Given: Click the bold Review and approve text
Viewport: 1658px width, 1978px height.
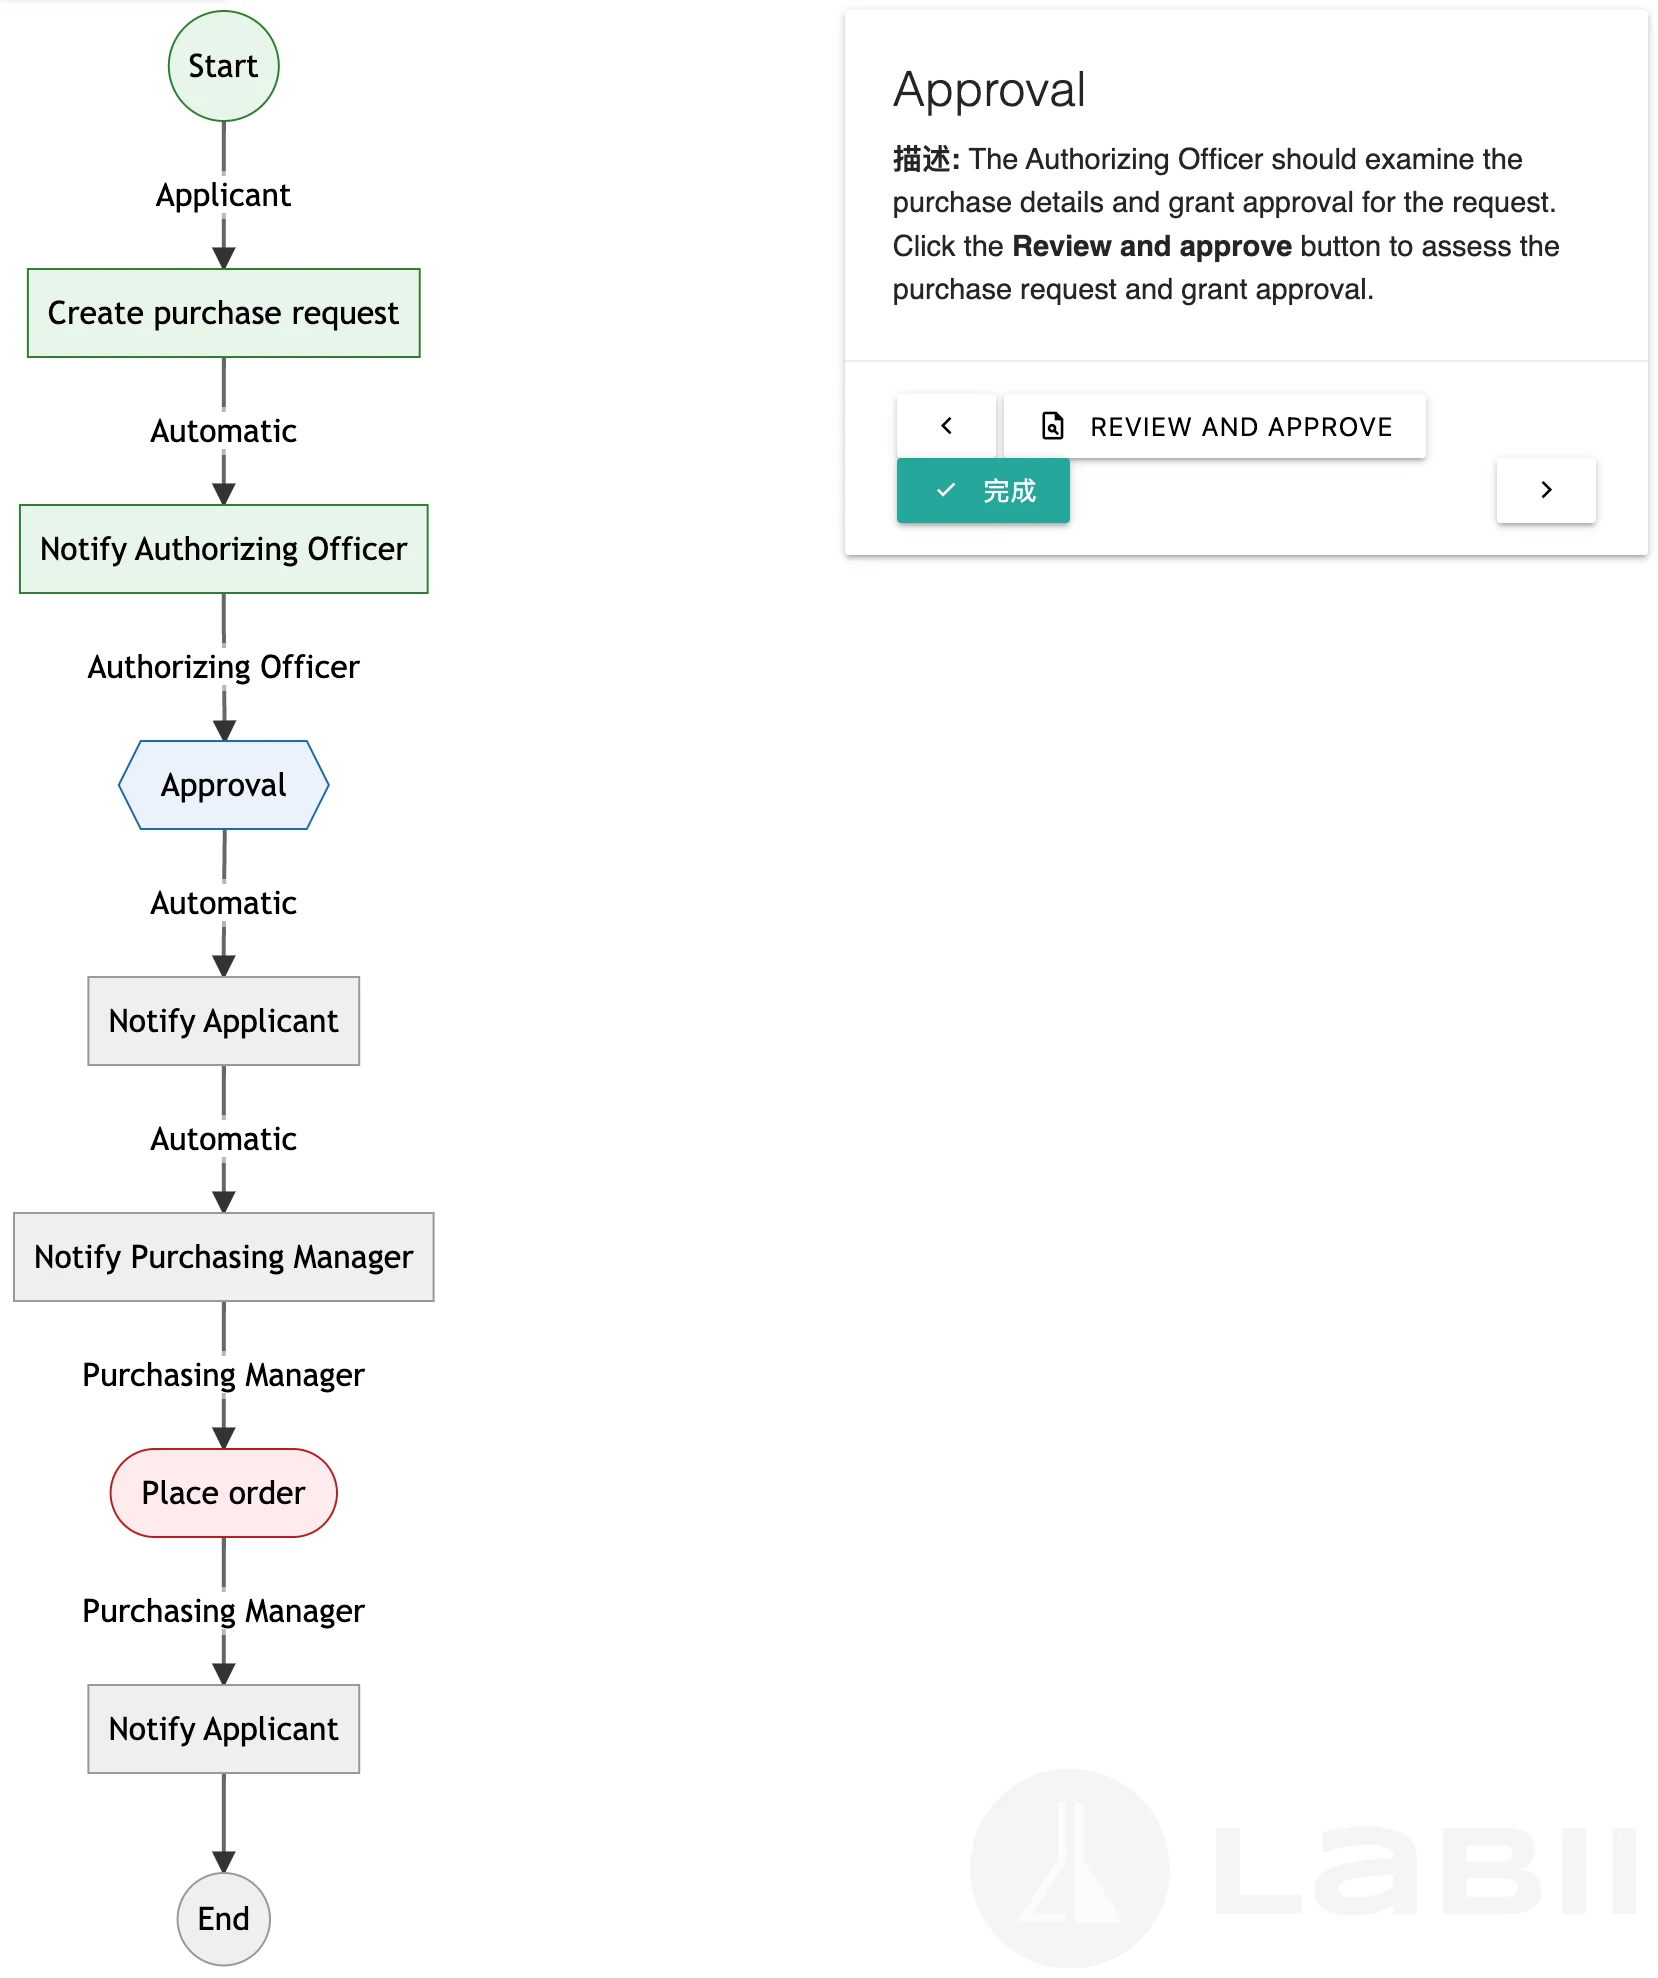Looking at the screenshot, I should click(1151, 246).
